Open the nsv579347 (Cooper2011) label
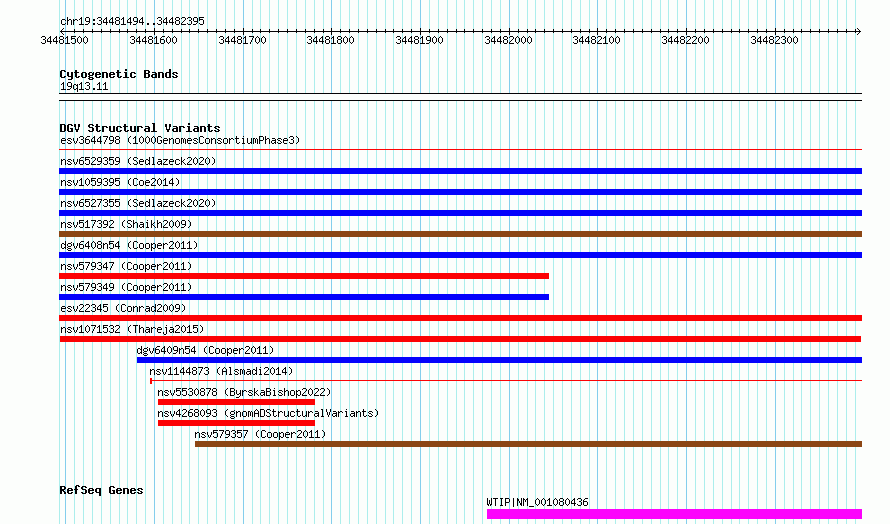The image size is (890, 524). coord(126,266)
